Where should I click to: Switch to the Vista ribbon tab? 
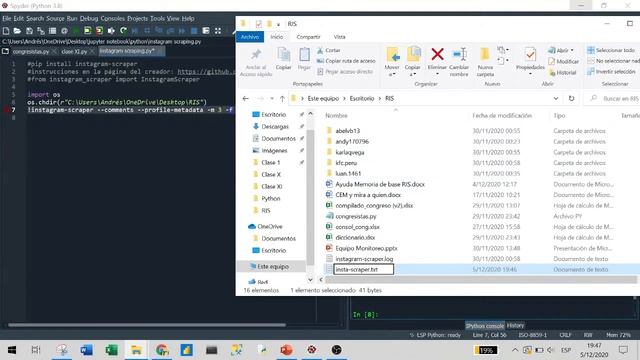[x=339, y=37]
